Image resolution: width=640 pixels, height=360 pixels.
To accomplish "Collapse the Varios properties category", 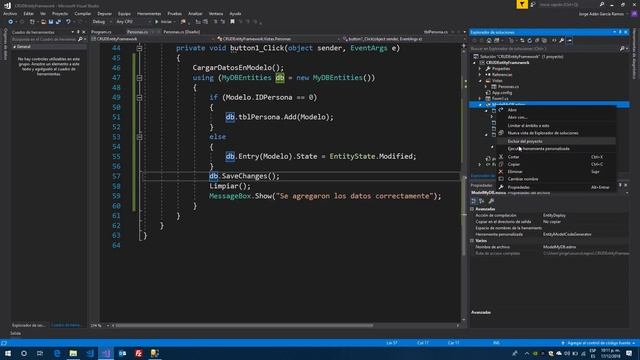I will (x=472, y=241).
